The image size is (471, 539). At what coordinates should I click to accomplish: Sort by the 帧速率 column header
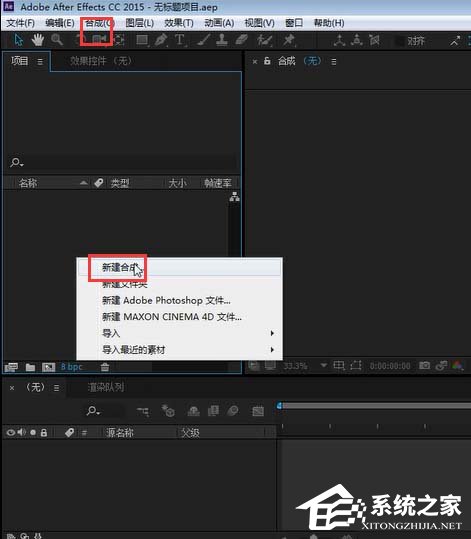coord(218,183)
